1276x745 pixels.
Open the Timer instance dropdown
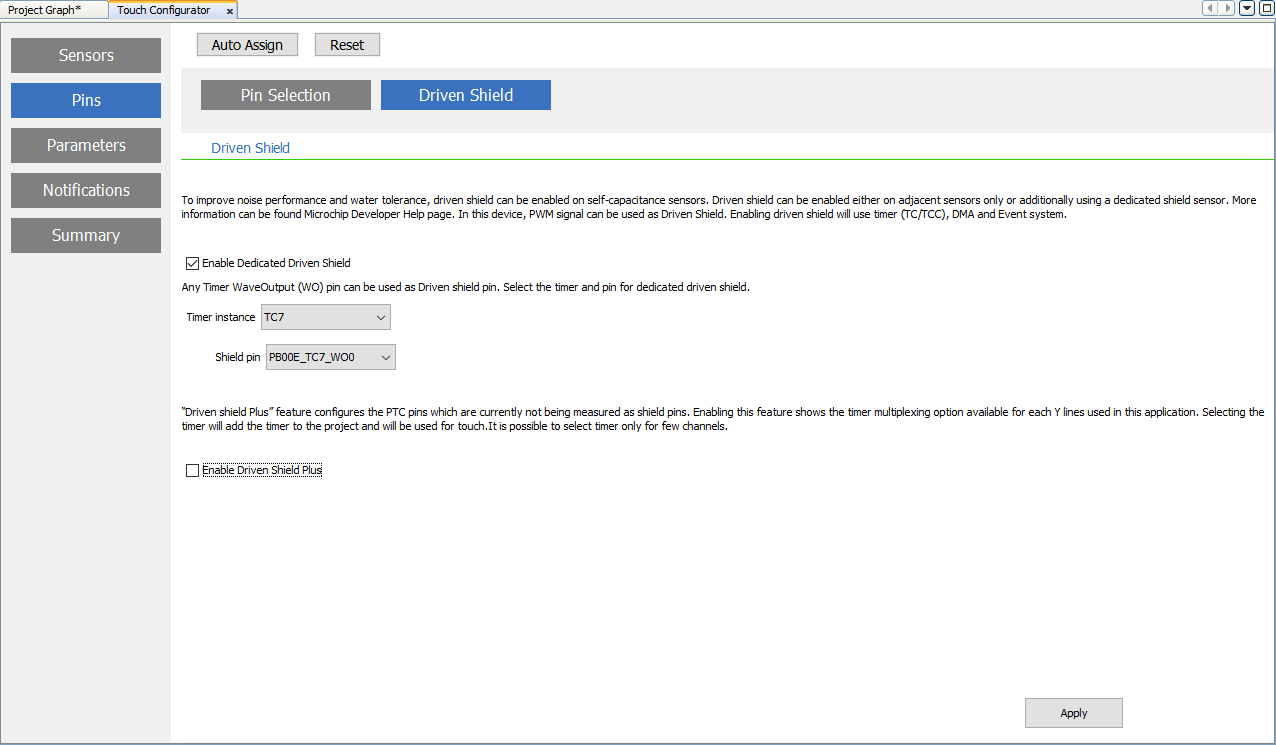pos(325,317)
